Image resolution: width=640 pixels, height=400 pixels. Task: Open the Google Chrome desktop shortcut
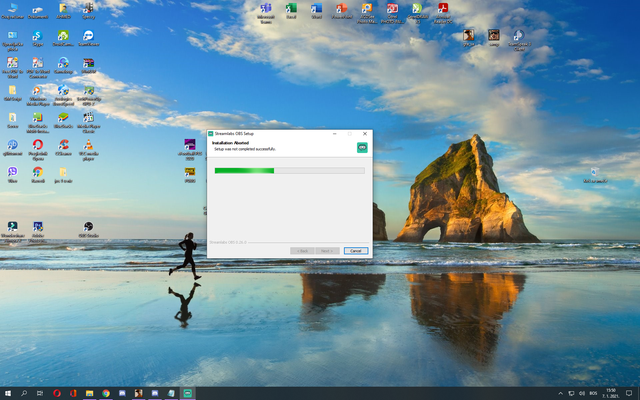(38, 174)
